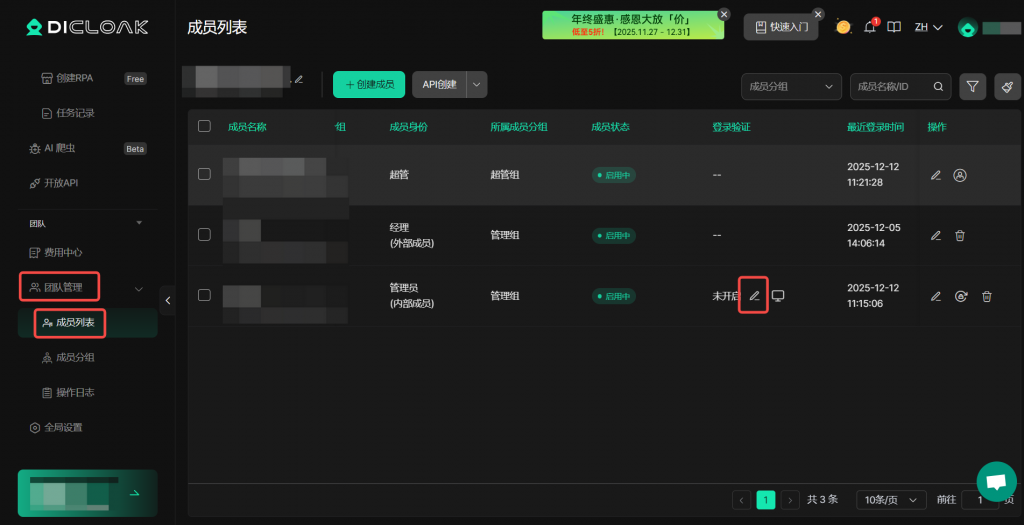Screen dimensions: 1024x525
Task: Click delete trash icon for 经理 member
Action: click(x=960, y=236)
